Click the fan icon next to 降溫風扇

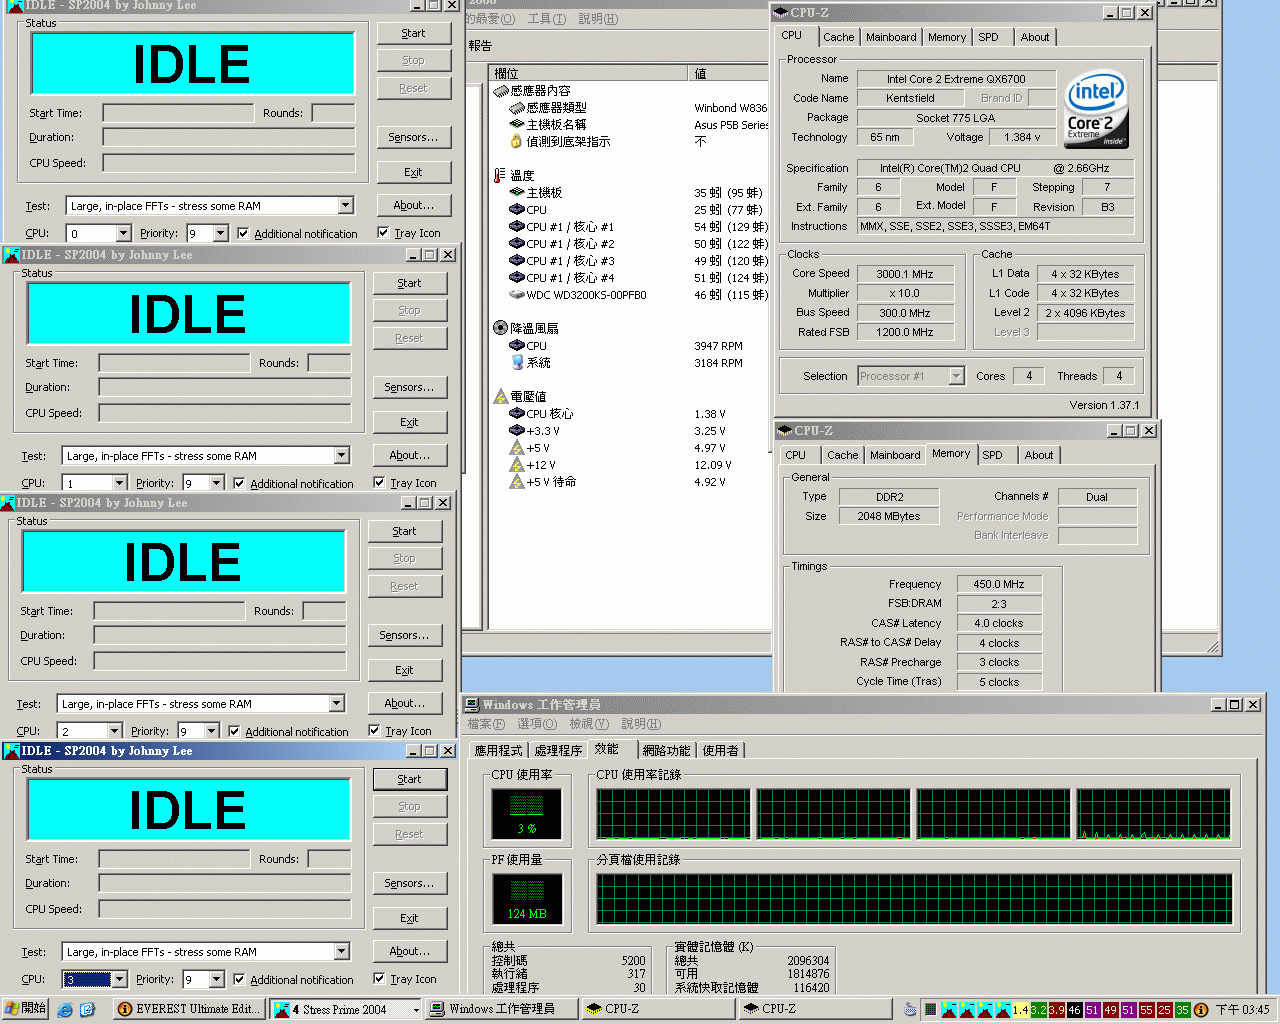(501, 328)
